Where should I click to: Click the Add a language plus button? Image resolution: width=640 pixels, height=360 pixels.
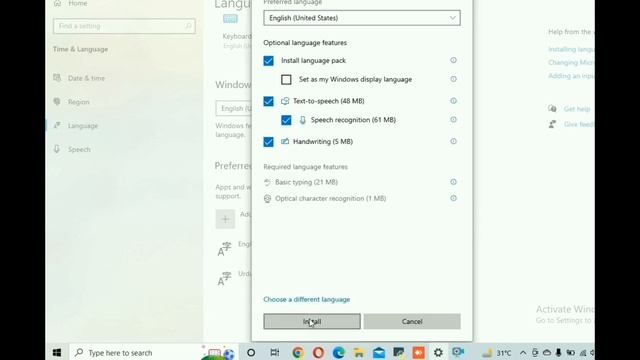click(225, 219)
